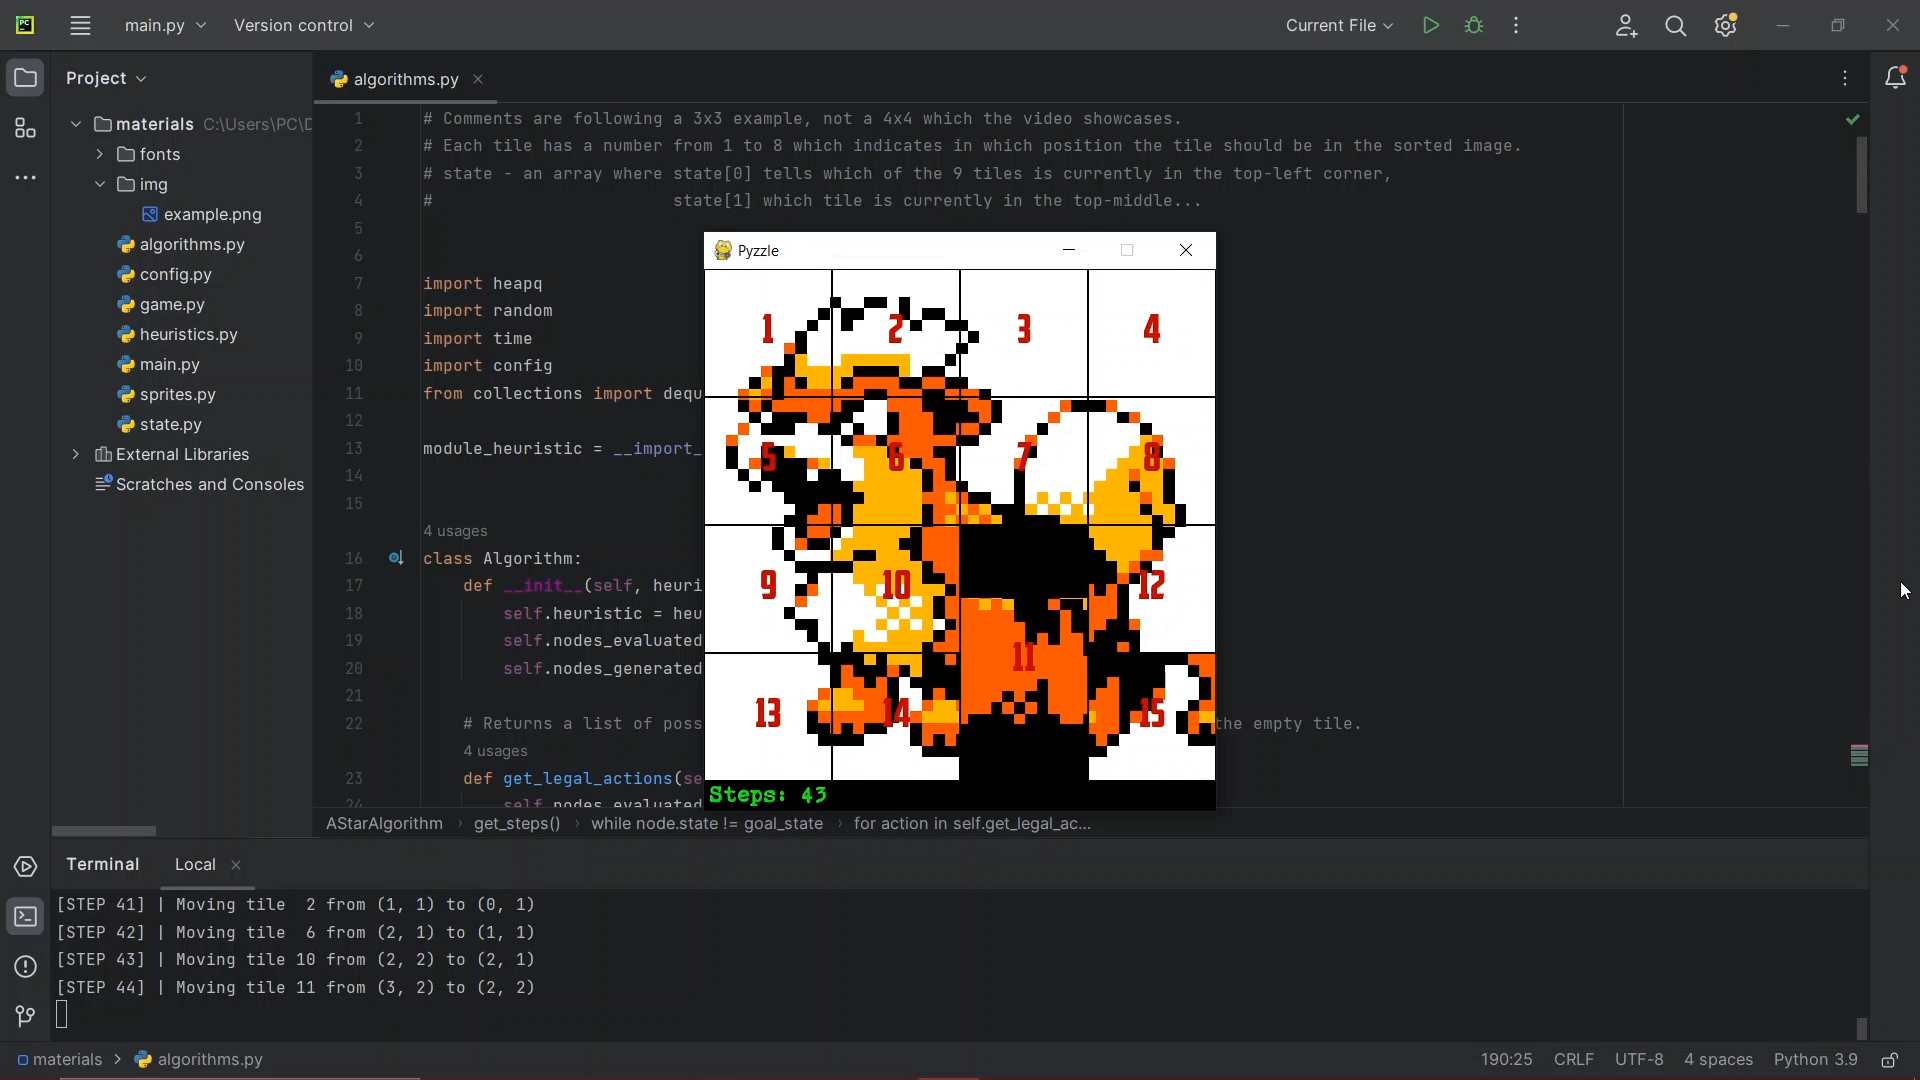Open sprites.py from project tree
1920x1080 pixels.
click(167, 395)
